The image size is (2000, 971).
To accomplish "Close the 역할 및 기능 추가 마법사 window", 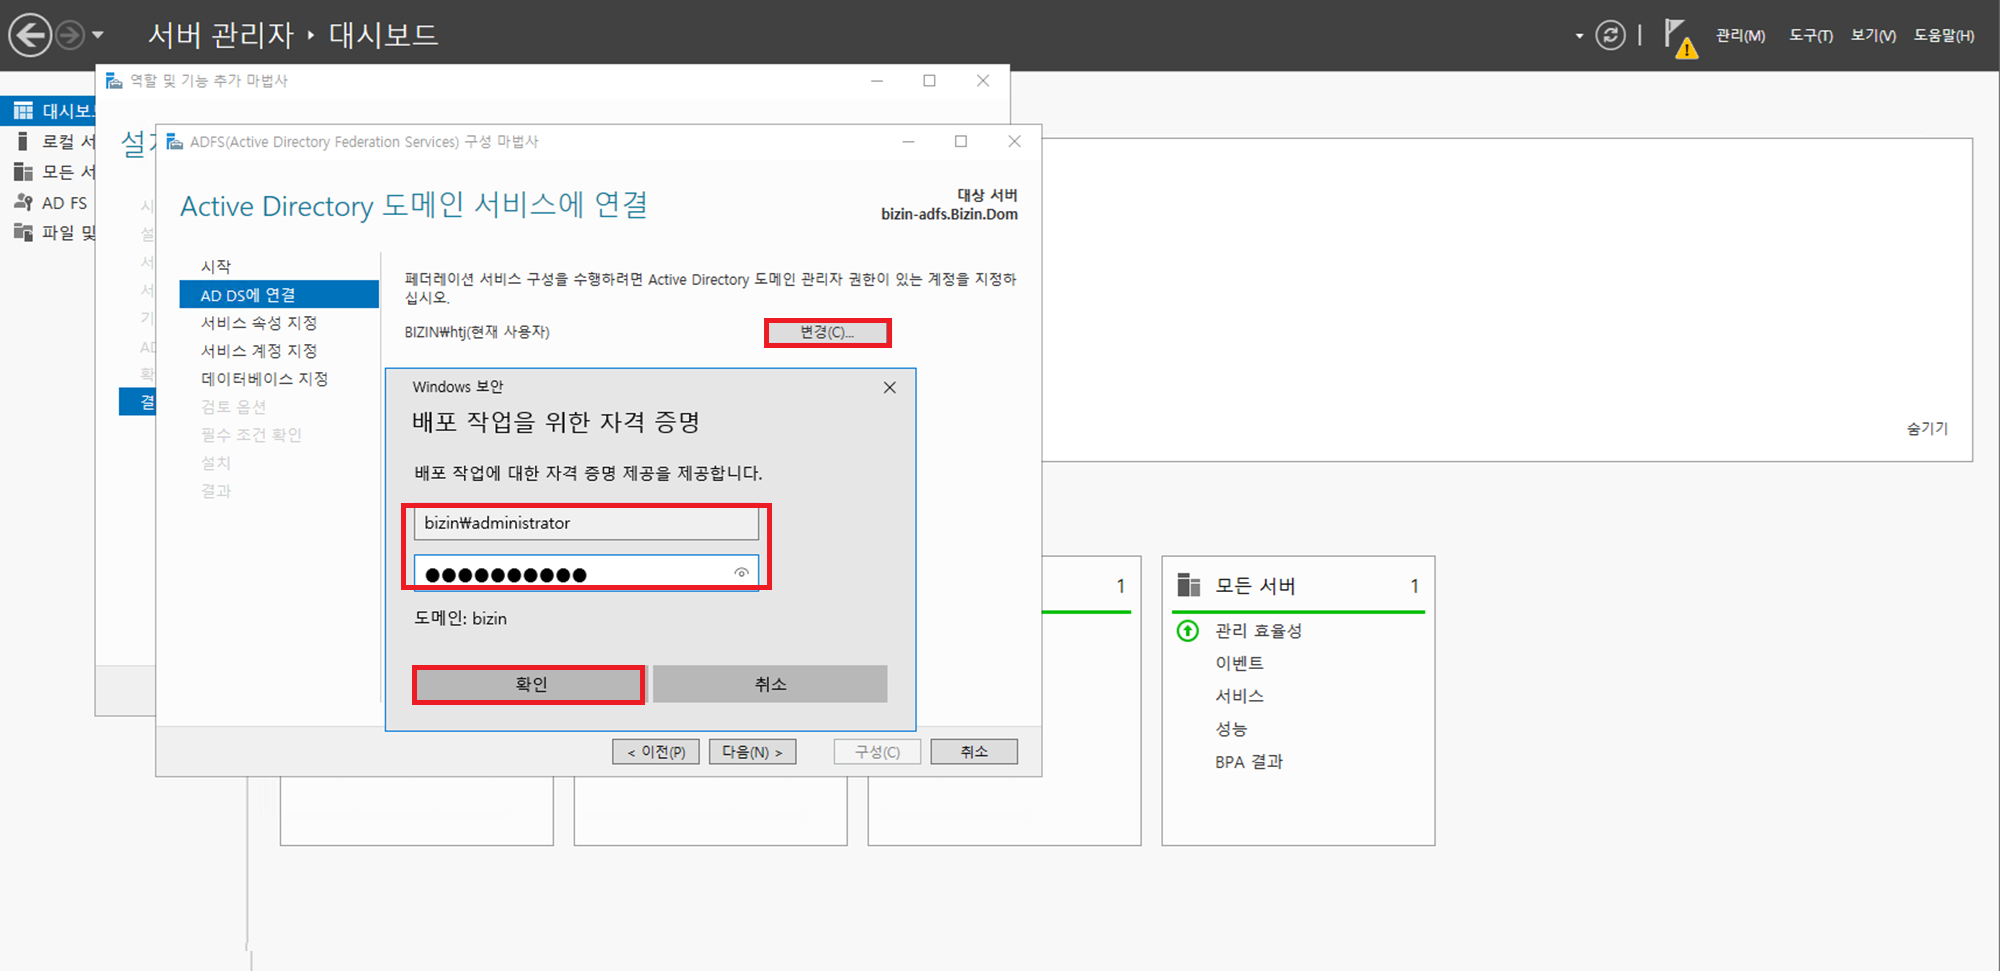I will tap(983, 81).
